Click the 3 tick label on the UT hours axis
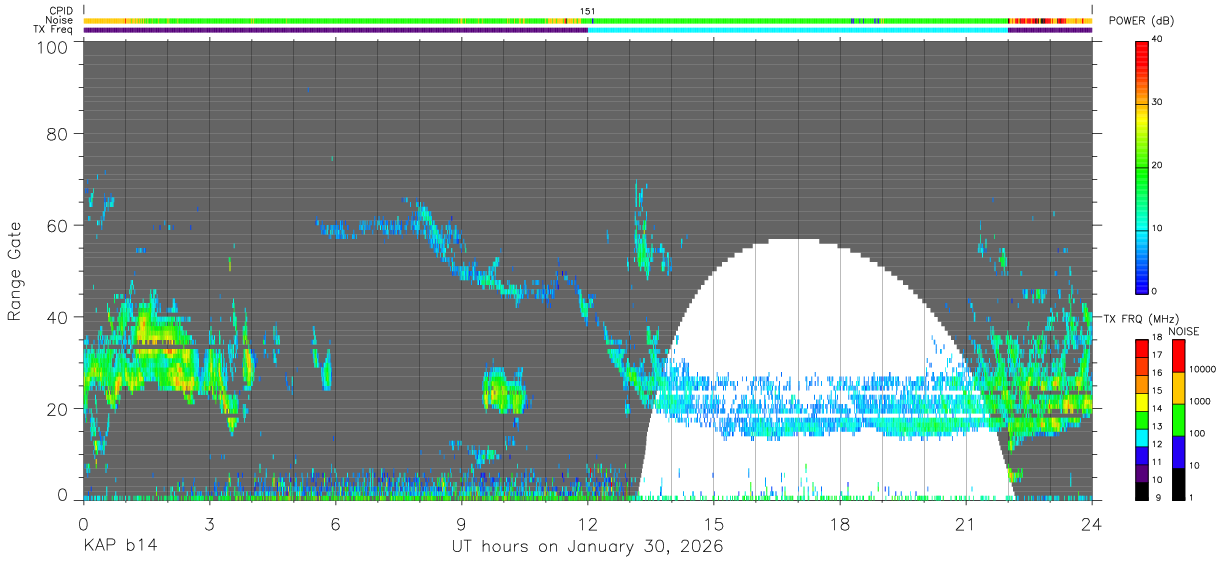Image resolution: width=1228 pixels, height=567 pixels. (209, 524)
